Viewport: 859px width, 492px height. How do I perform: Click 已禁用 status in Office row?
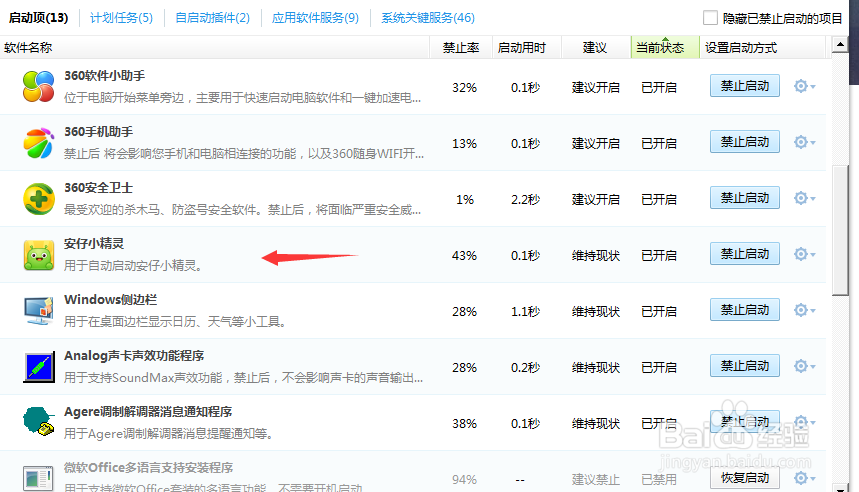(x=658, y=479)
